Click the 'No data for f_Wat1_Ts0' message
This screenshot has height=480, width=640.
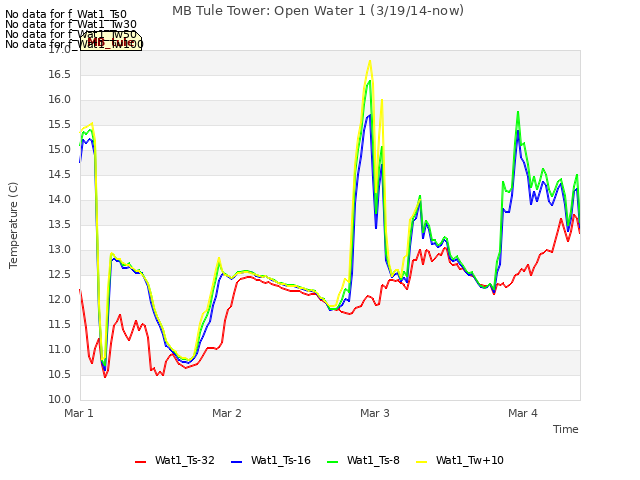tap(66, 15)
